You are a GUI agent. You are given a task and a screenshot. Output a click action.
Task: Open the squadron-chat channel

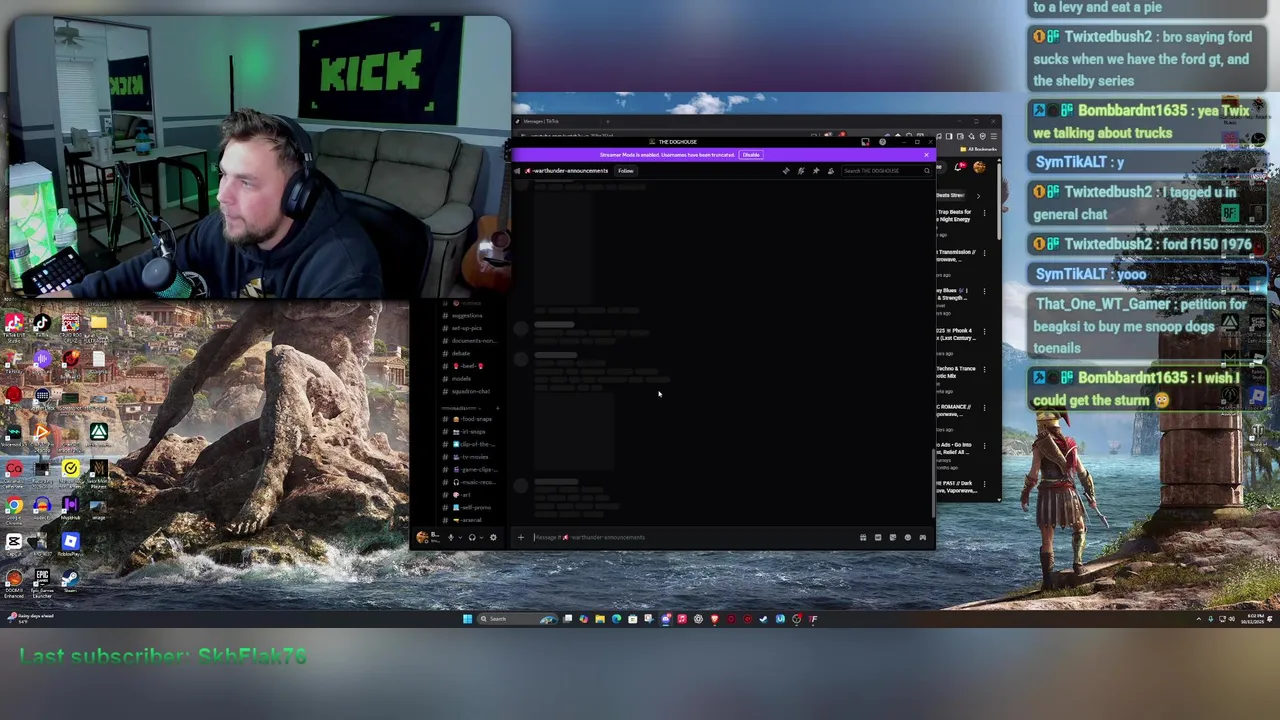(470, 392)
